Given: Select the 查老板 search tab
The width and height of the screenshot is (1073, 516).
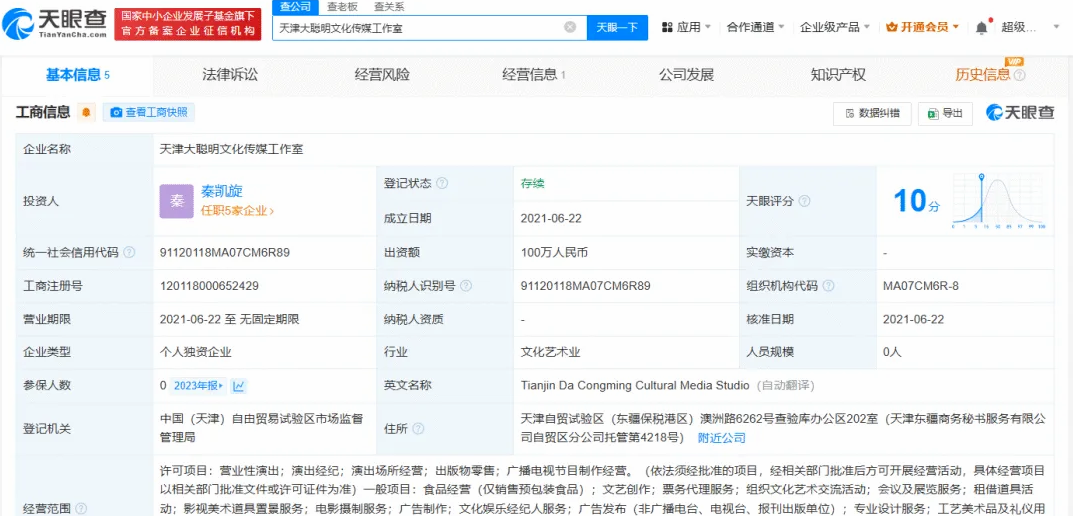Looking at the screenshot, I should coord(342,7).
